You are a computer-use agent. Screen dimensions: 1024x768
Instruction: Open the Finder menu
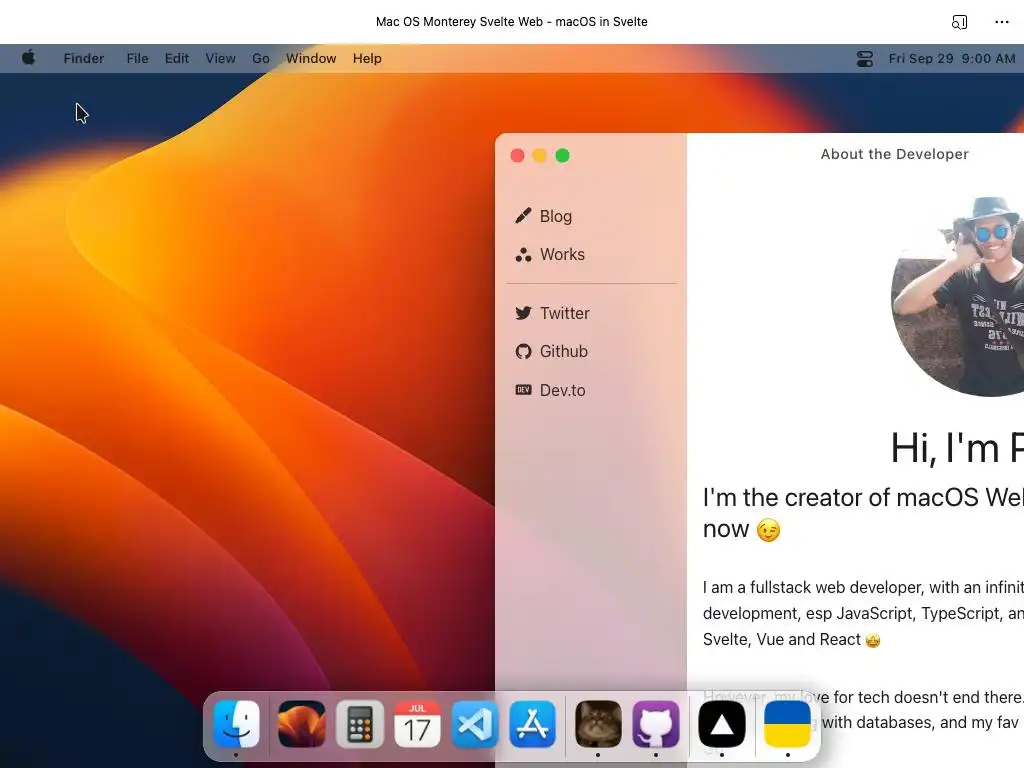pos(84,58)
